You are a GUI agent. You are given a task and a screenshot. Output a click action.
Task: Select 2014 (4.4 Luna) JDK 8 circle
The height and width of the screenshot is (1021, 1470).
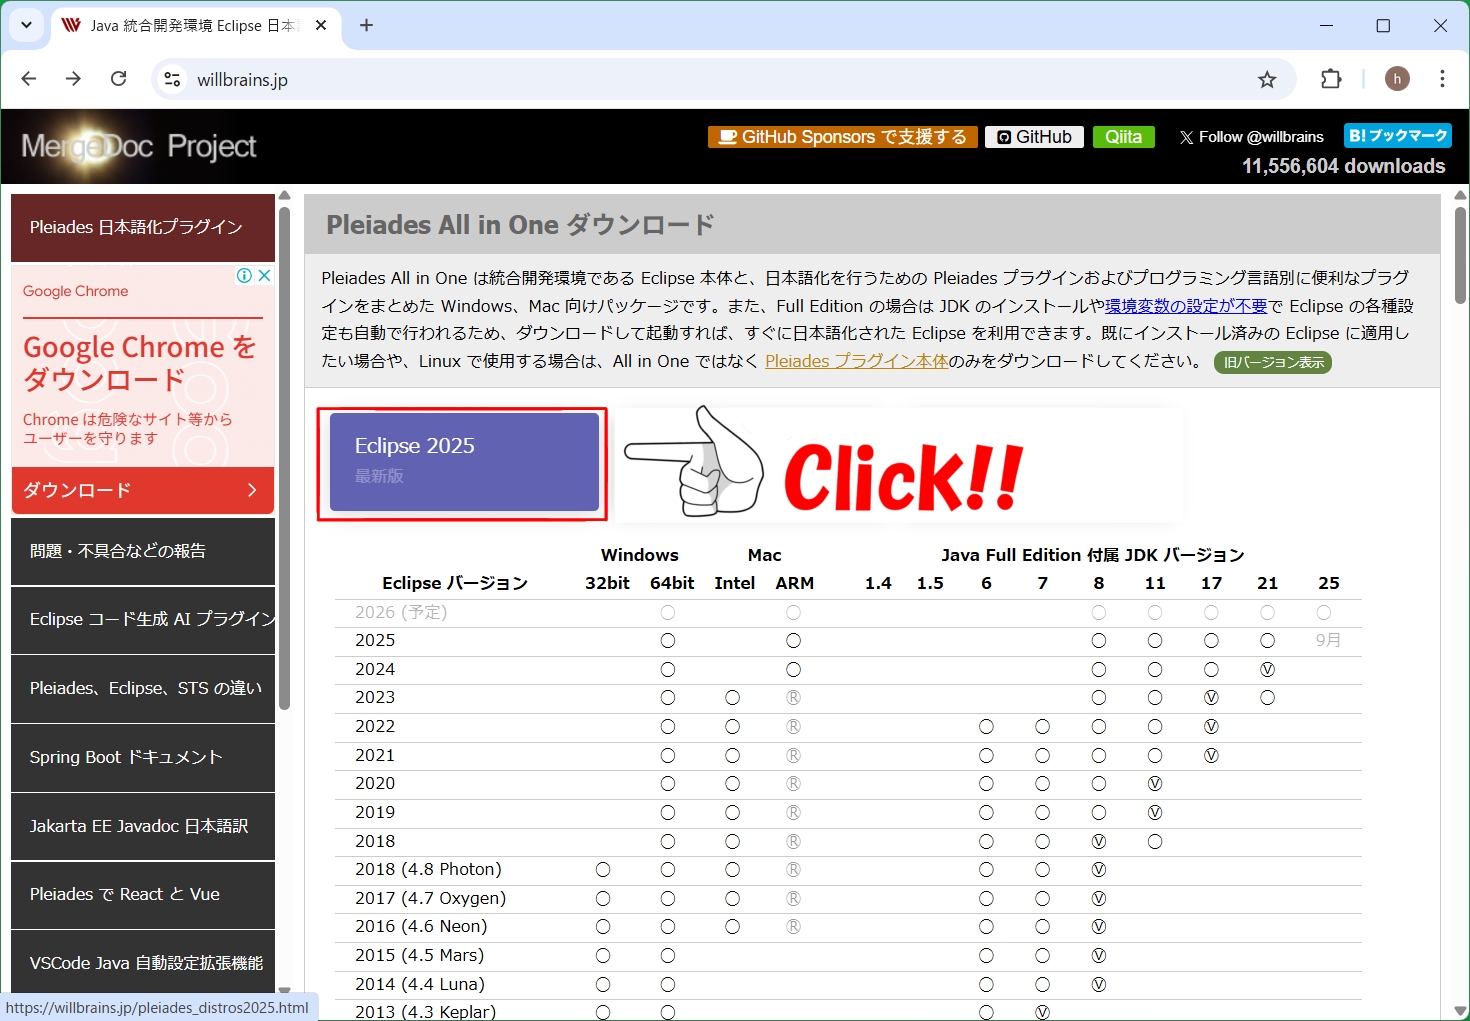(x=1099, y=985)
